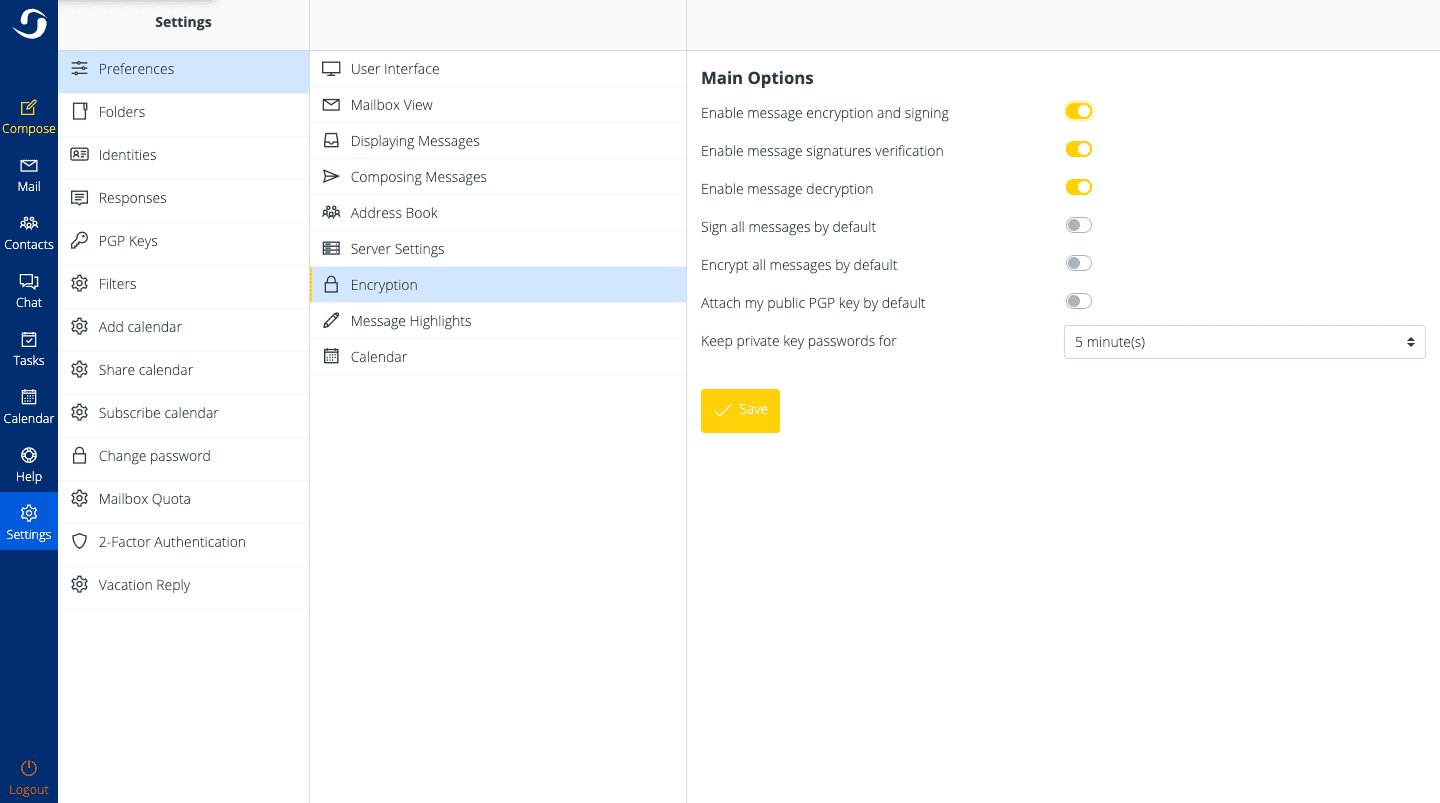Image resolution: width=1440 pixels, height=803 pixels.
Task: Open the Vacation Reply settings
Action: [144, 585]
